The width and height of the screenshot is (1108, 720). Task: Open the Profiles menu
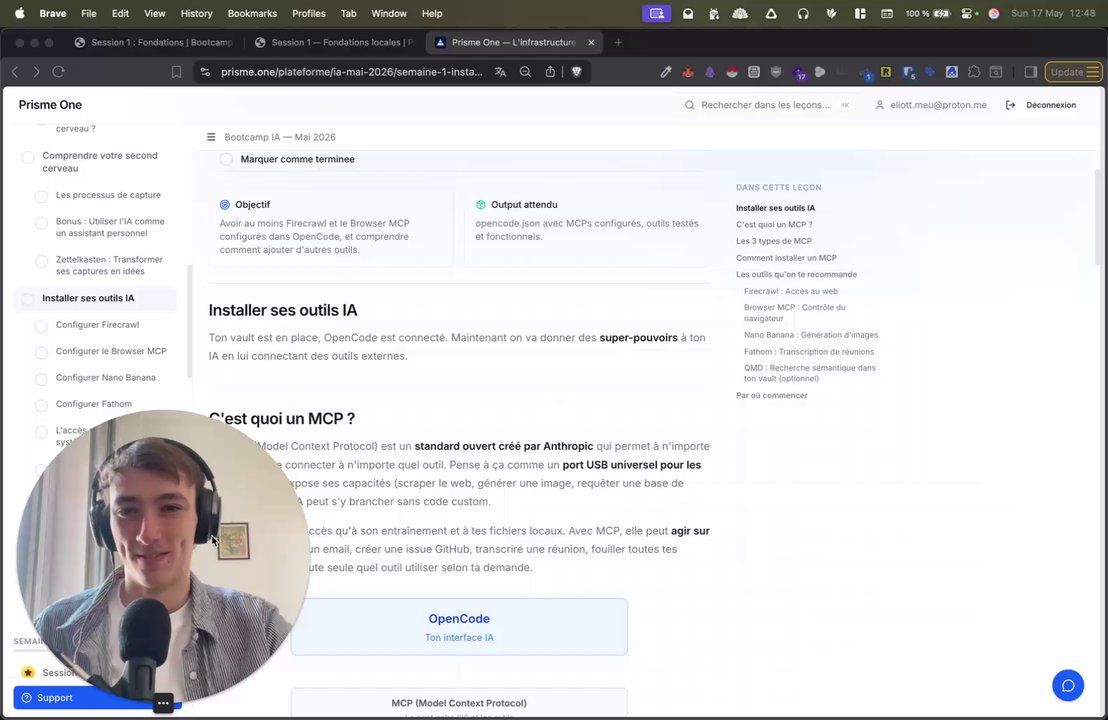point(309,13)
